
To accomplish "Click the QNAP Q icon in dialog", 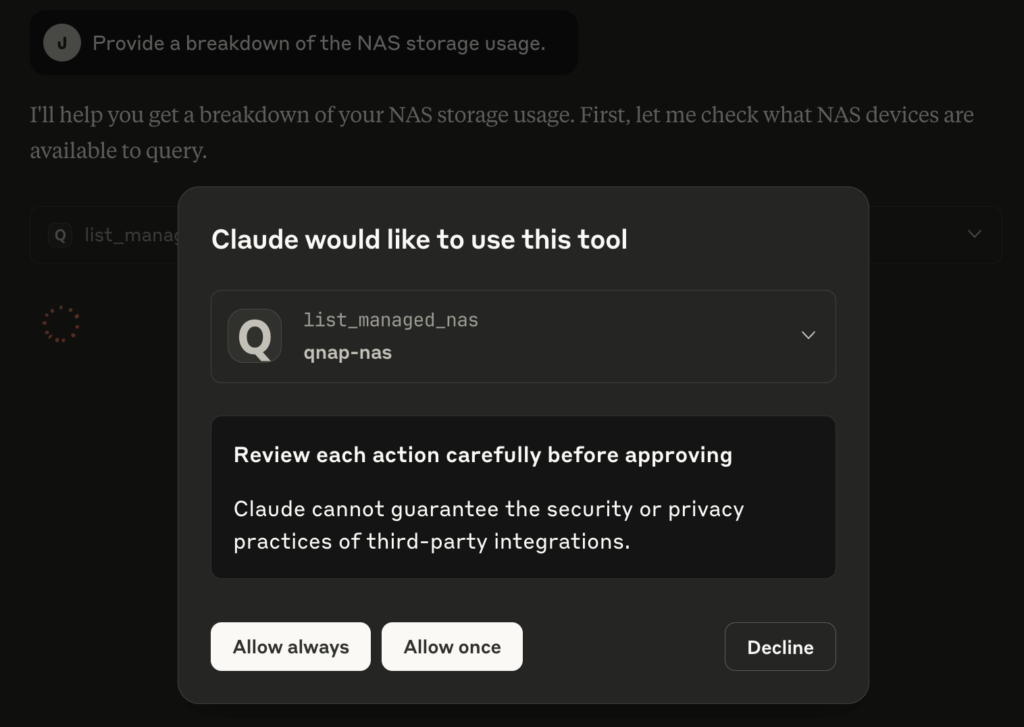I will (255, 336).
